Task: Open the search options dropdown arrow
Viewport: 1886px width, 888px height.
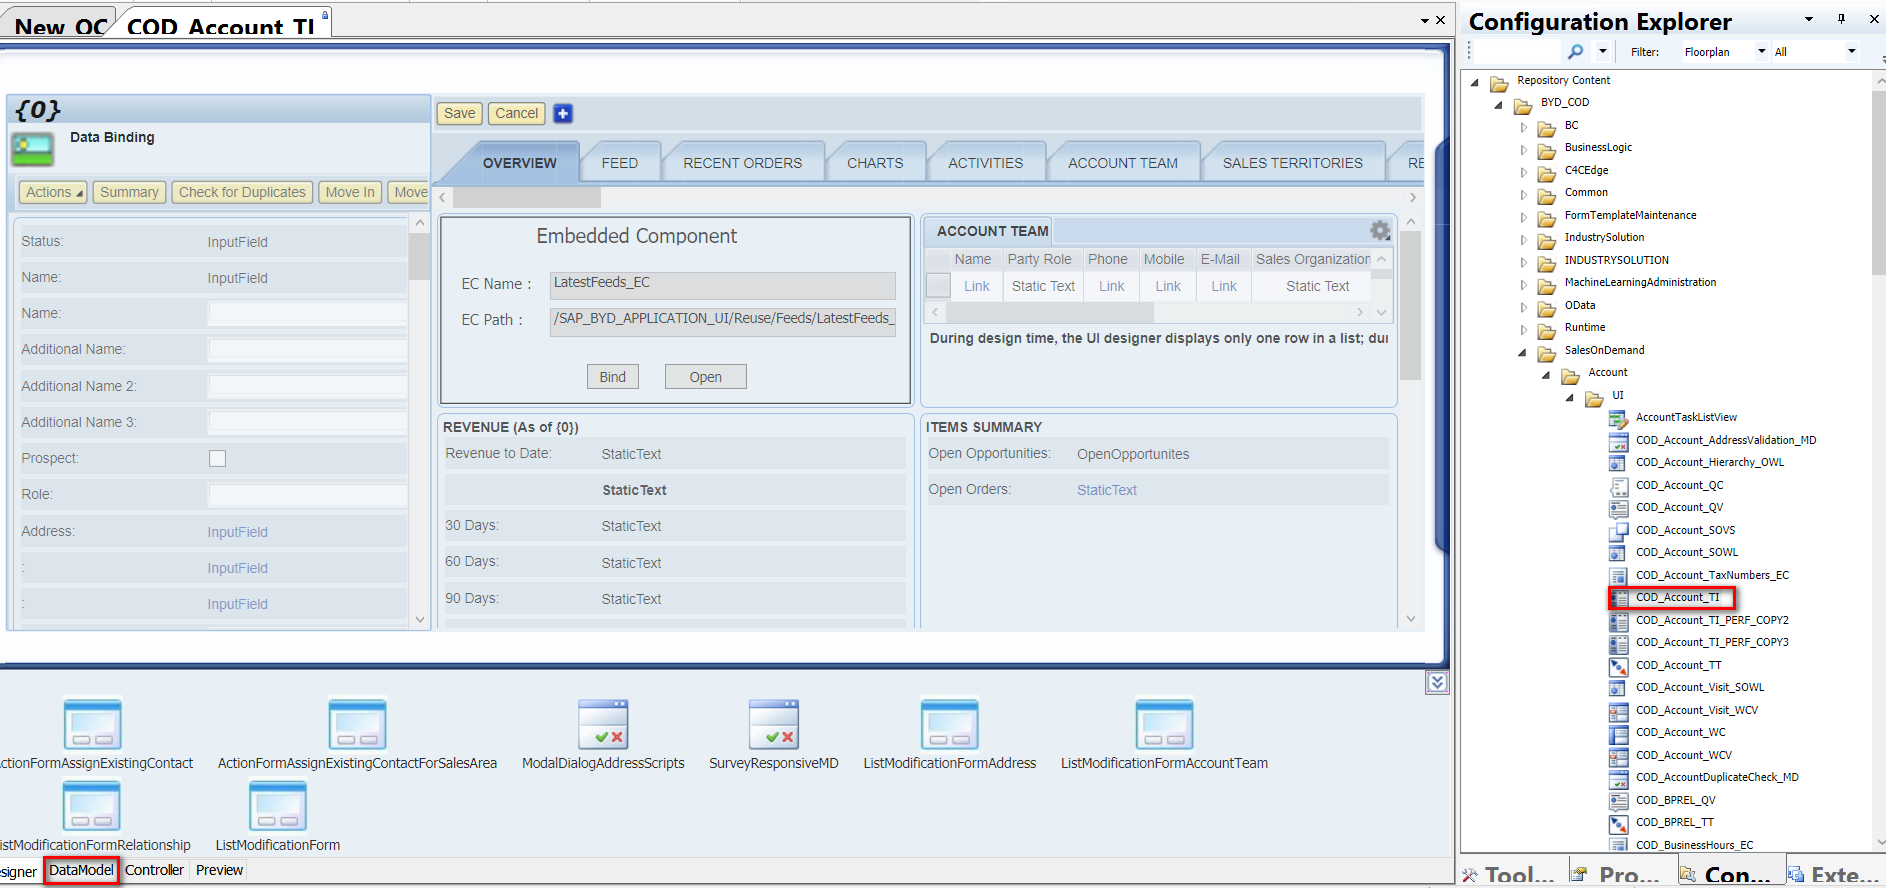Action: [x=1602, y=51]
